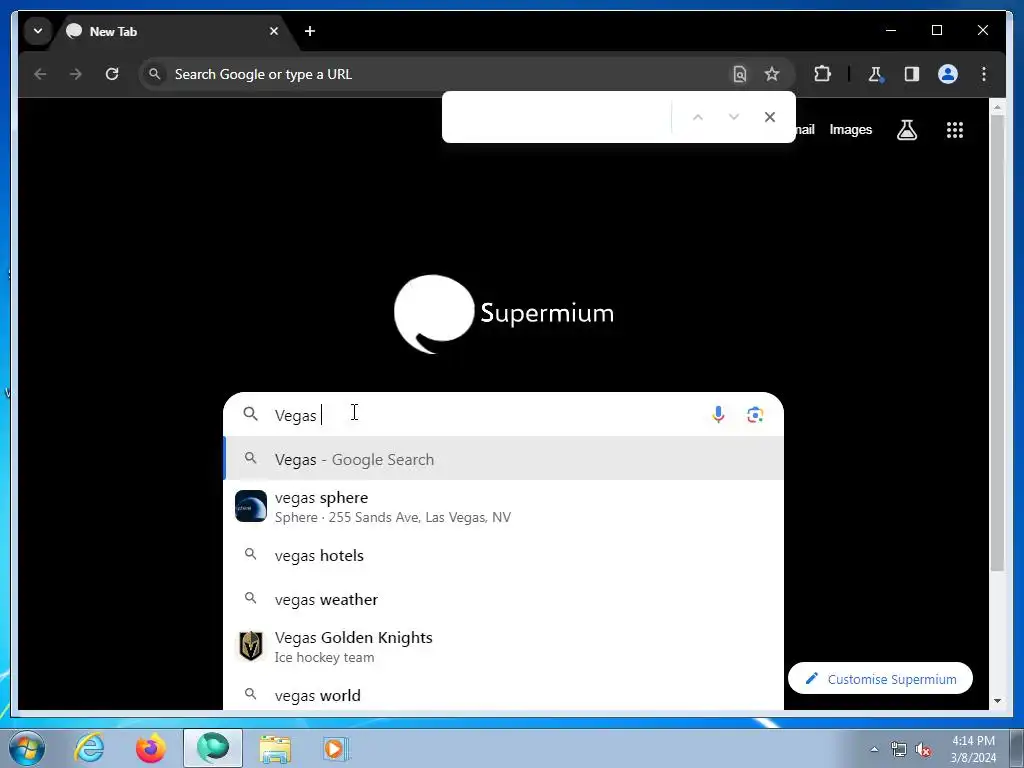Click the find-in-page text field
The width and height of the screenshot is (1024, 768).
558,117
